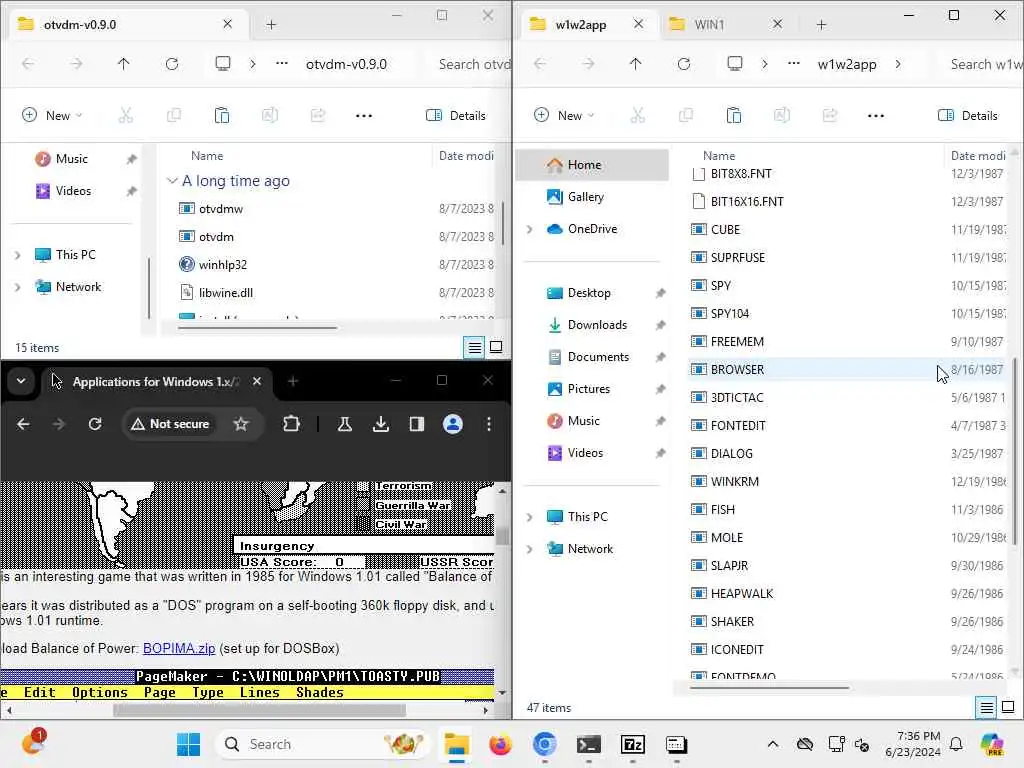The height and width of the screenshot is (768, 1024).
Task: Click Not secure site info button
Action: tap(170, 424)
